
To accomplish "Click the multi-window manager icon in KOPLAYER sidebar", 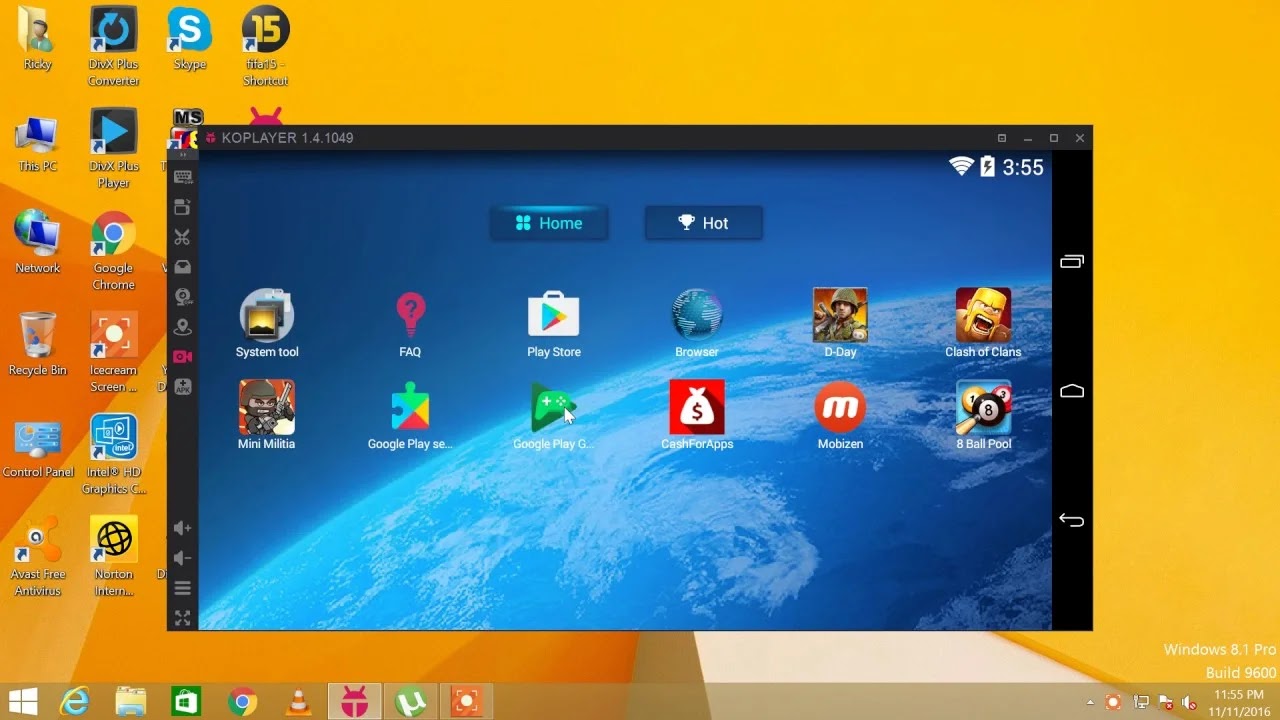I will (182, 207).
